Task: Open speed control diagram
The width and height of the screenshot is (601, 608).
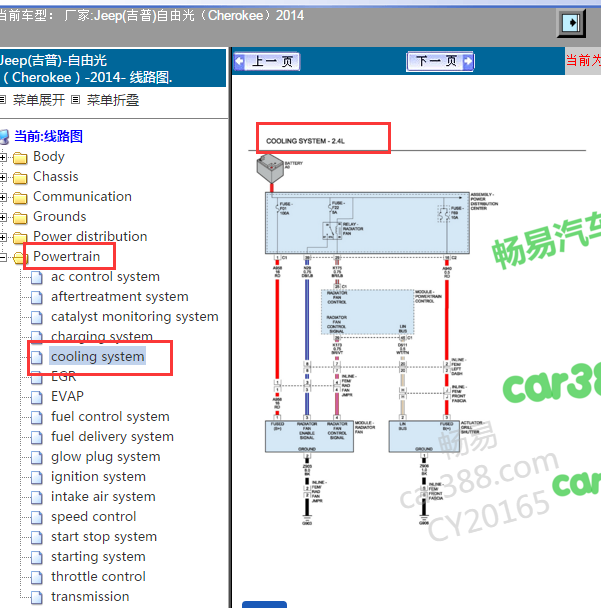Action: click(x=94, y=517)
